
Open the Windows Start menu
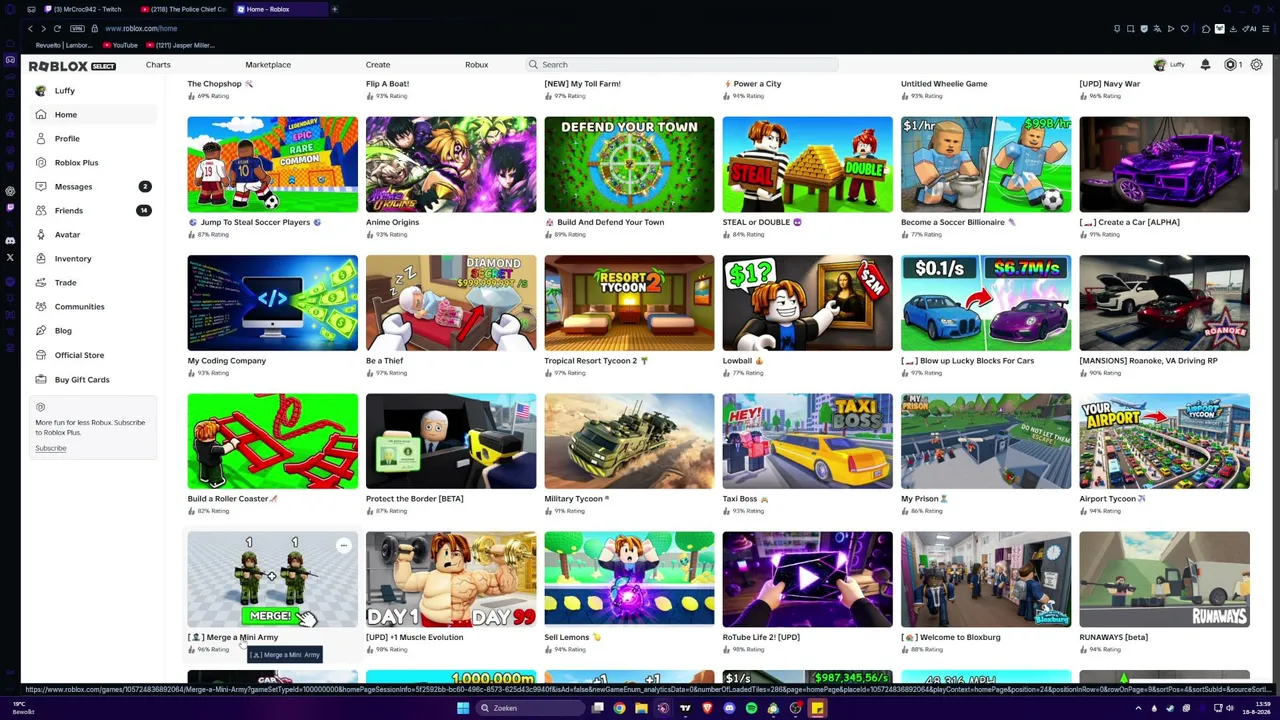463,709
